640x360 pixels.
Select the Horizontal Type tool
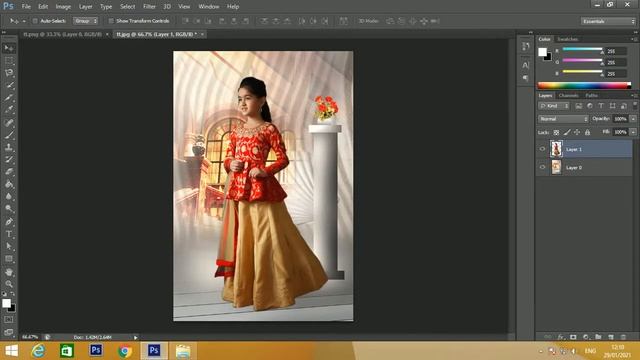pos(9,234)
